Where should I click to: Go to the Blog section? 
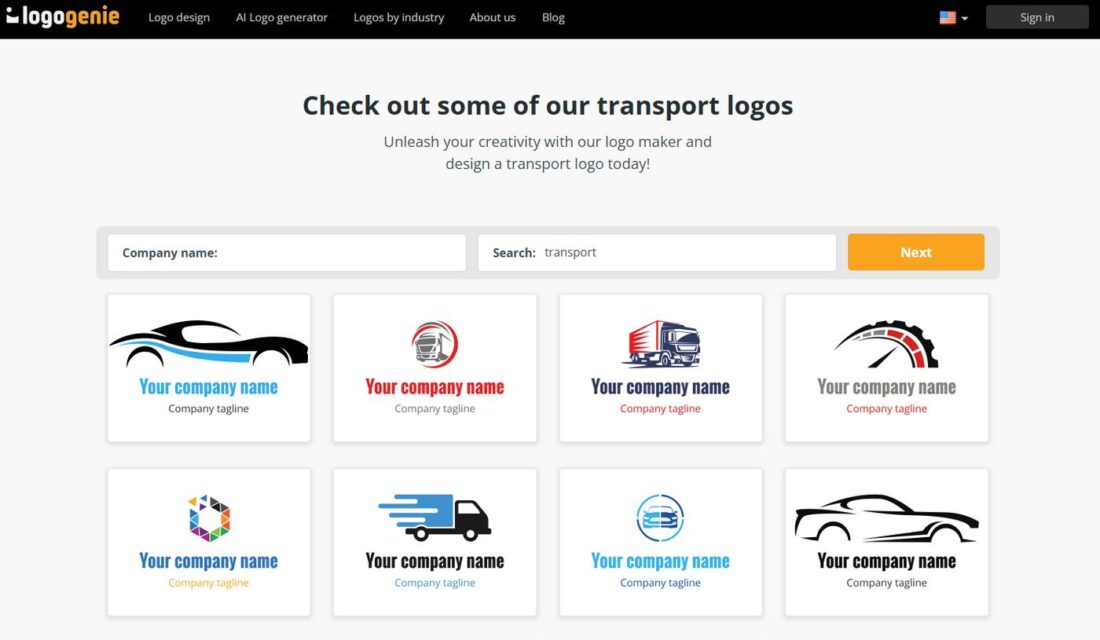(x=553, y=17)
